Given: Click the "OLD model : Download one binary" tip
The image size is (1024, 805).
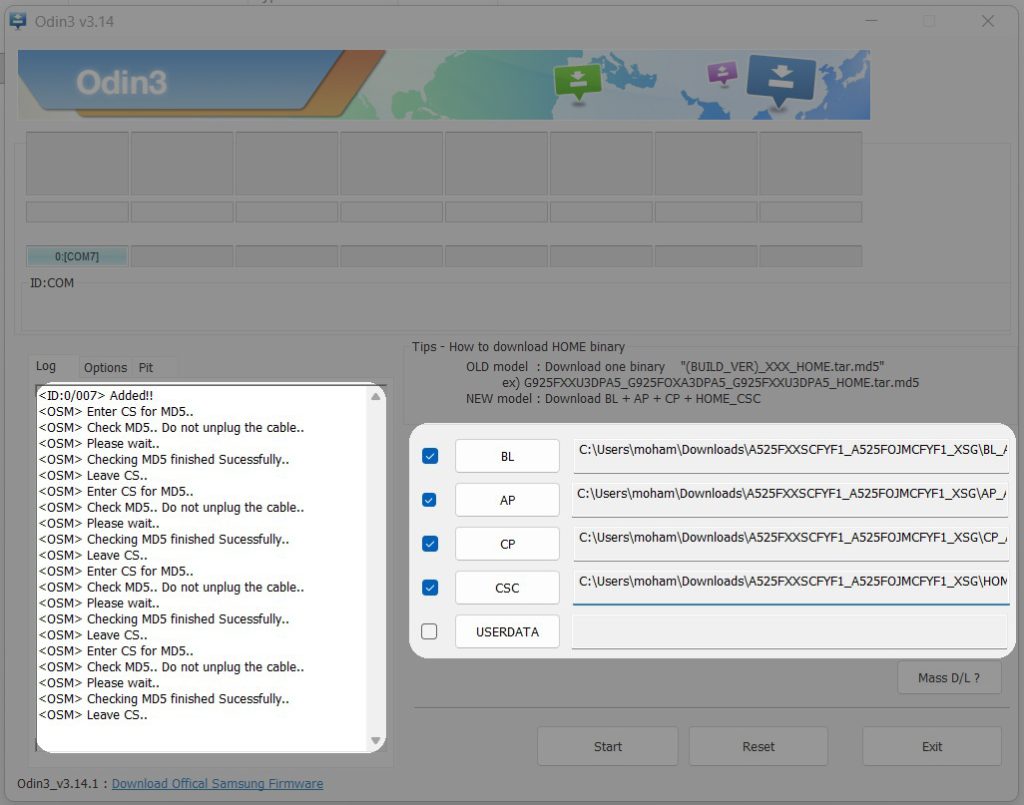Looking at the screenshot, I should pyautogui.click(x=675, y=366).
